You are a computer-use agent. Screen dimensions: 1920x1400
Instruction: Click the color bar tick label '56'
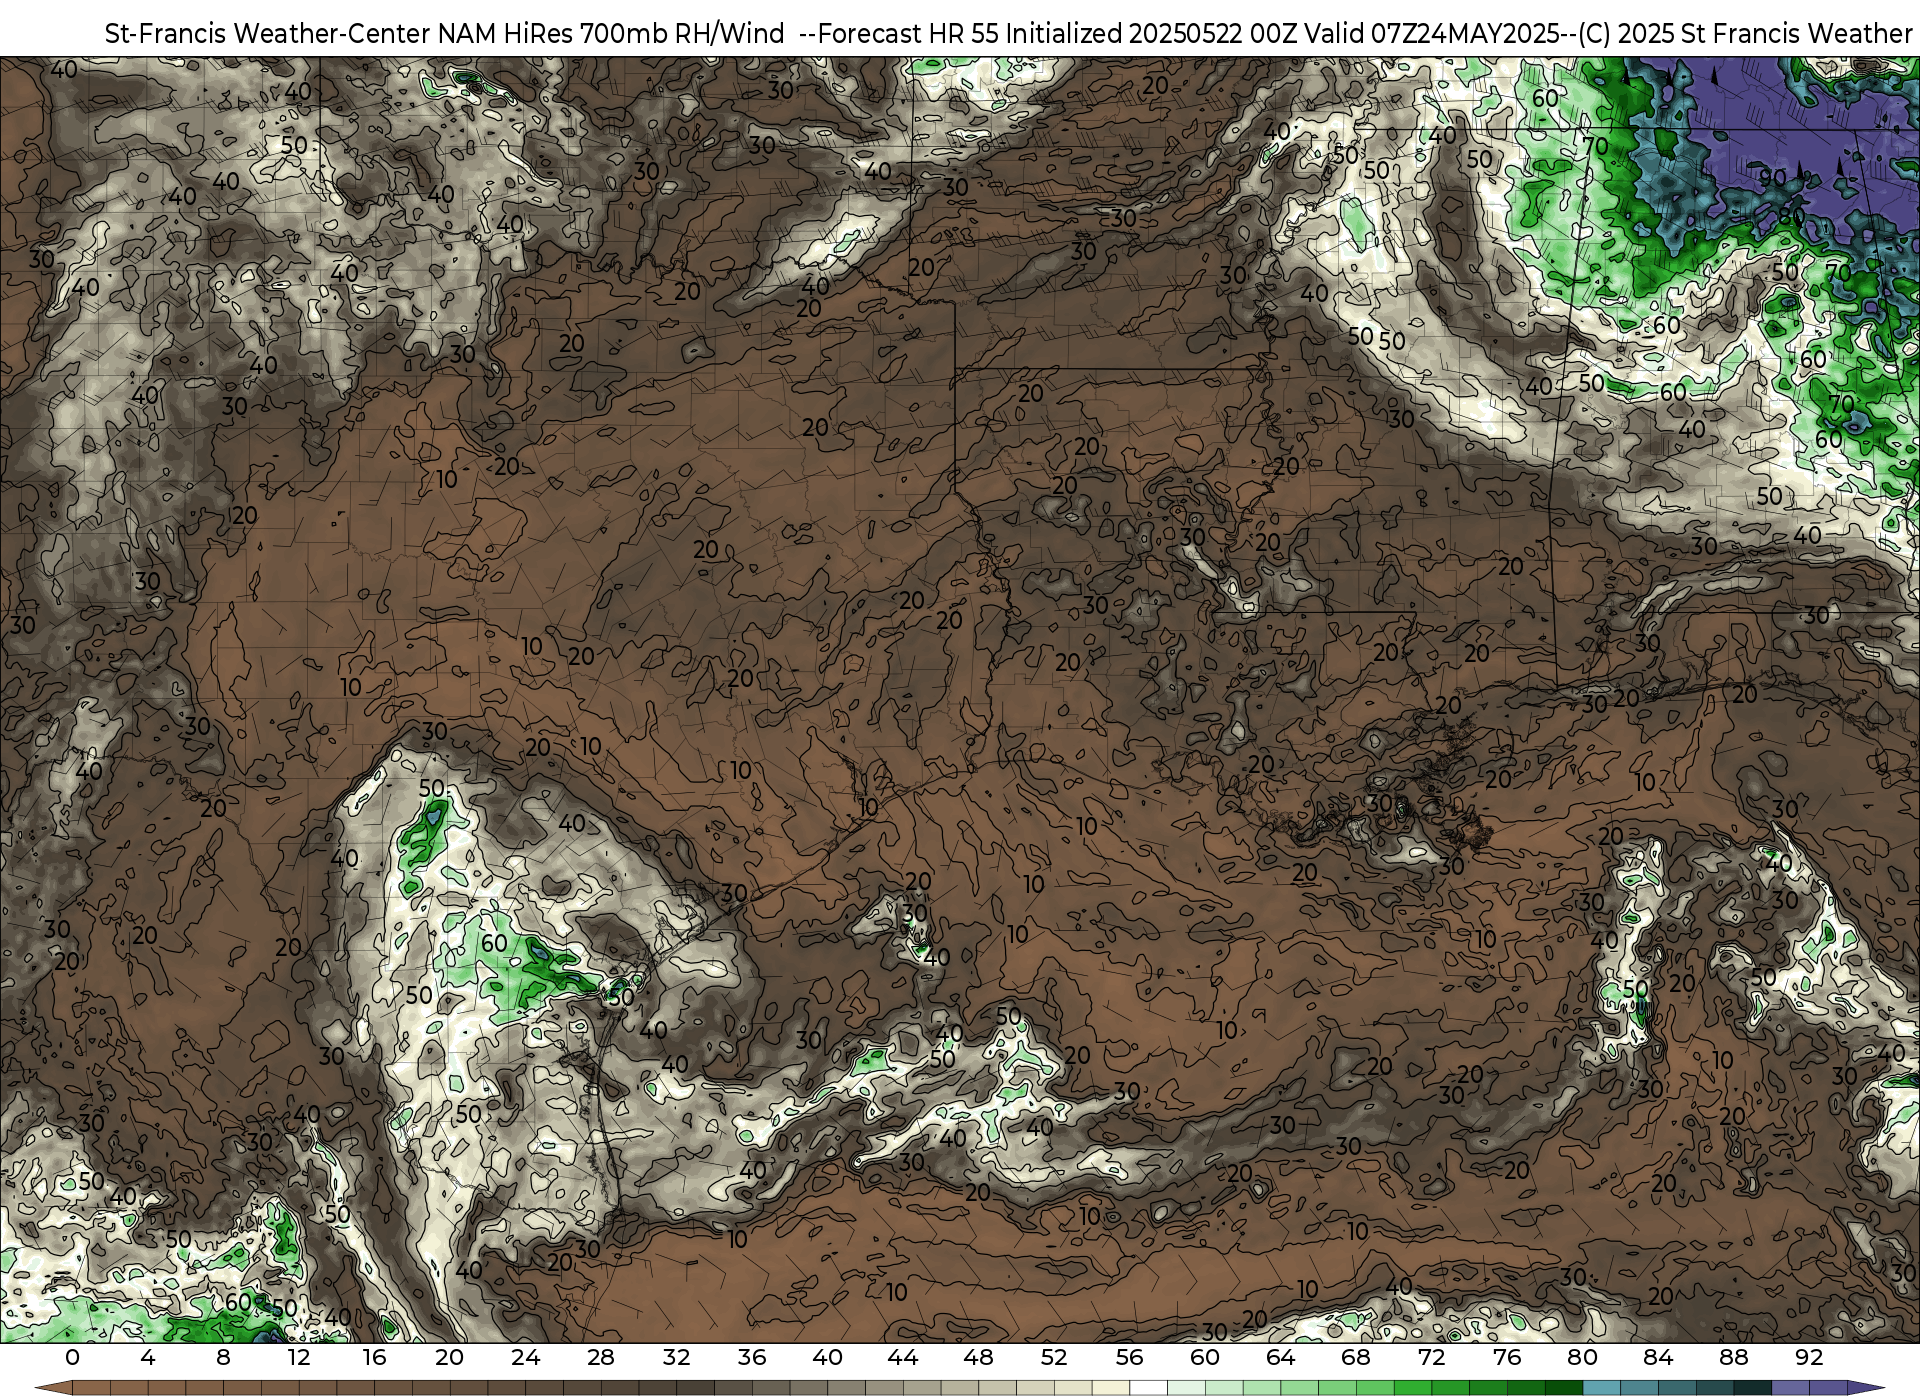click(x=1130, y=1357)
